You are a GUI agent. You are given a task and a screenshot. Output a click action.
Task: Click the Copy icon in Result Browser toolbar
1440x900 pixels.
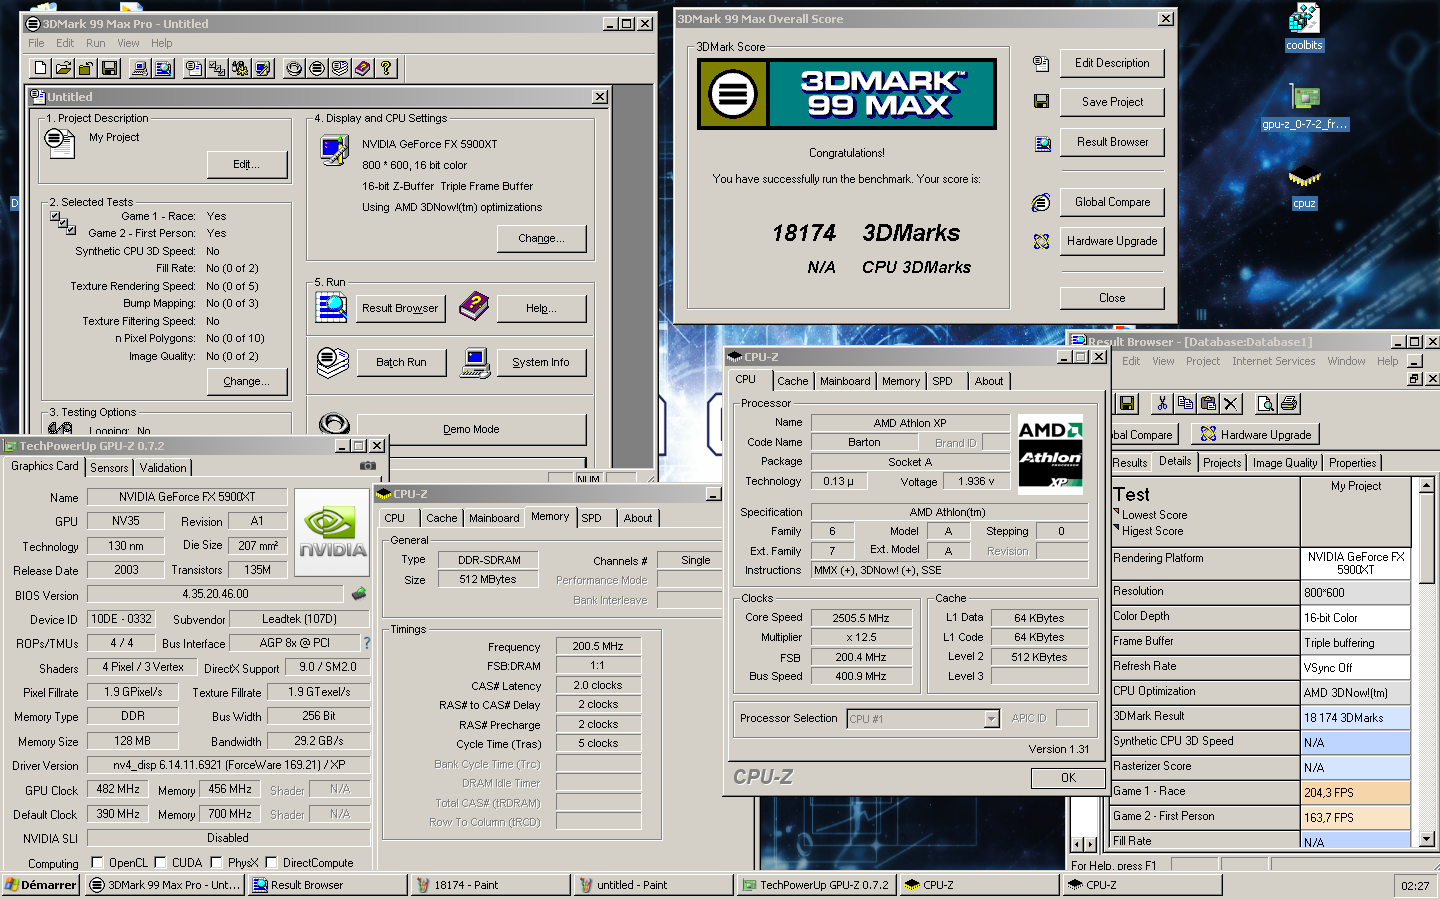tap(1185, 404)
